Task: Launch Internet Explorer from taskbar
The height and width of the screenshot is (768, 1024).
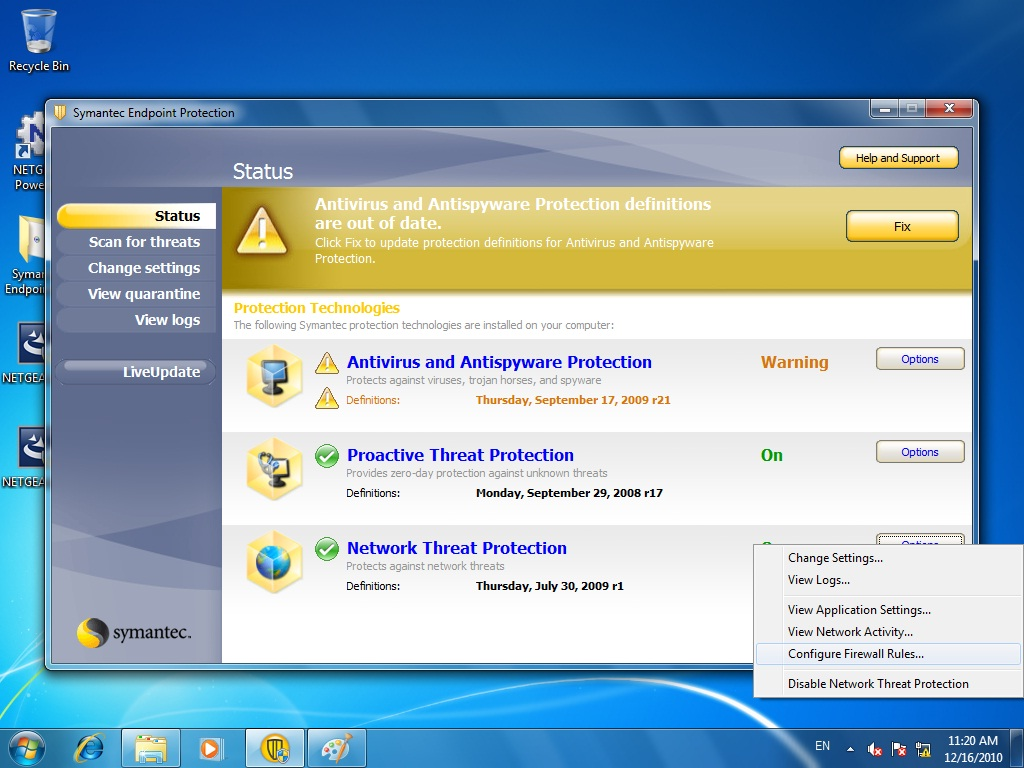Action: tap(89, 748)
